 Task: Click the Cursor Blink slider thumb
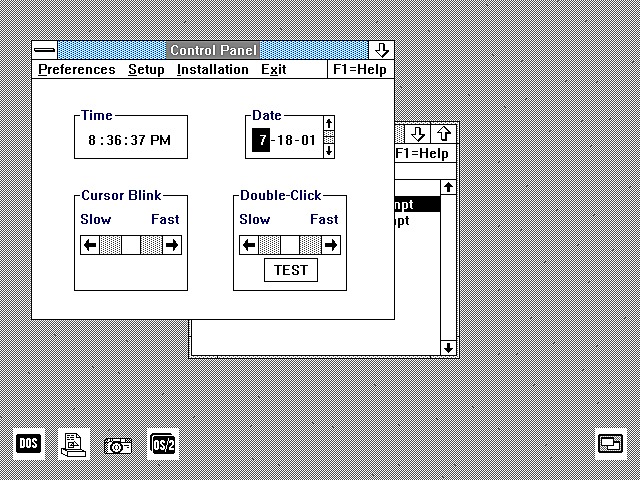point(131,245)
